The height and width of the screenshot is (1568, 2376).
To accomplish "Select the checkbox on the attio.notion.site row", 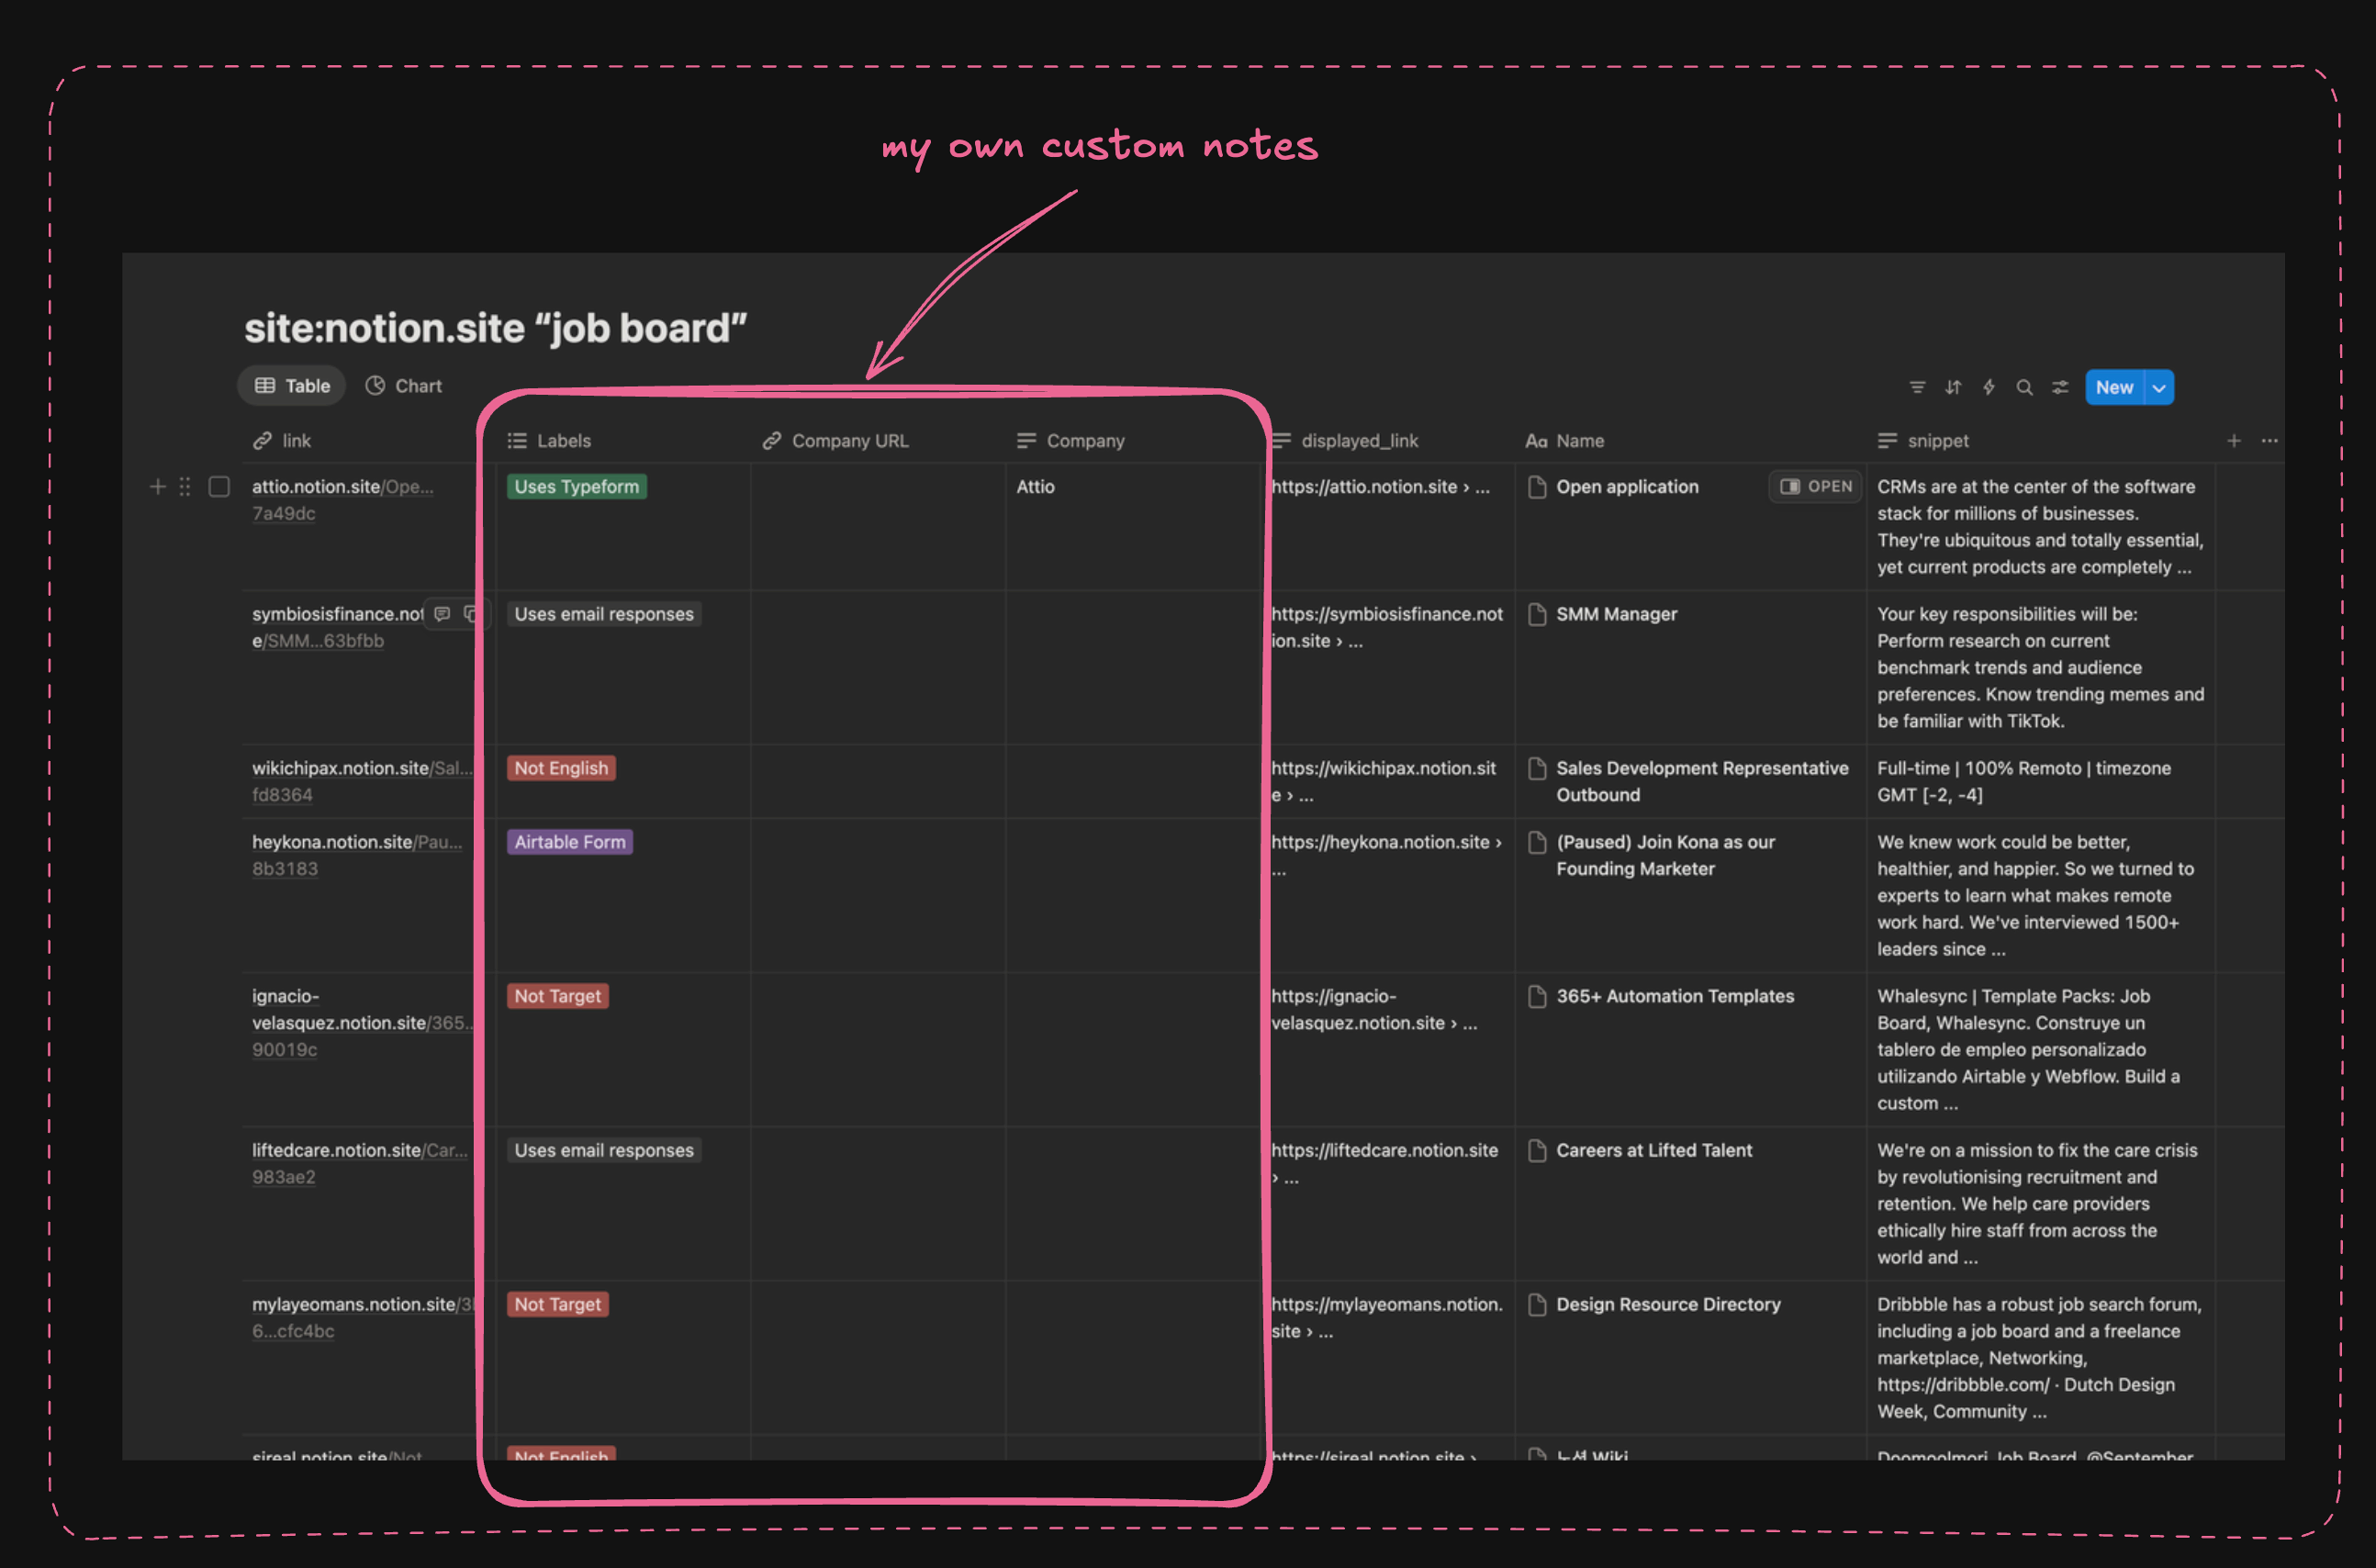I will [219, 487].
